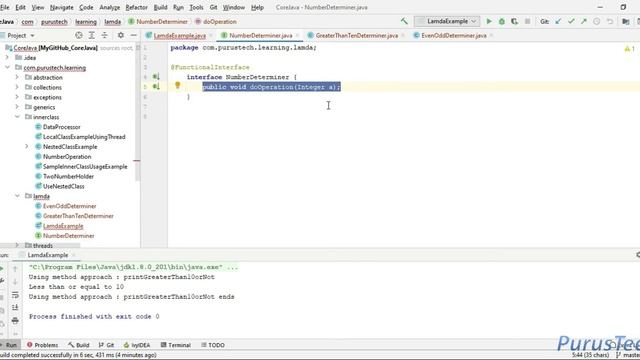Open Terminal tool window

[x=176, y=345]
